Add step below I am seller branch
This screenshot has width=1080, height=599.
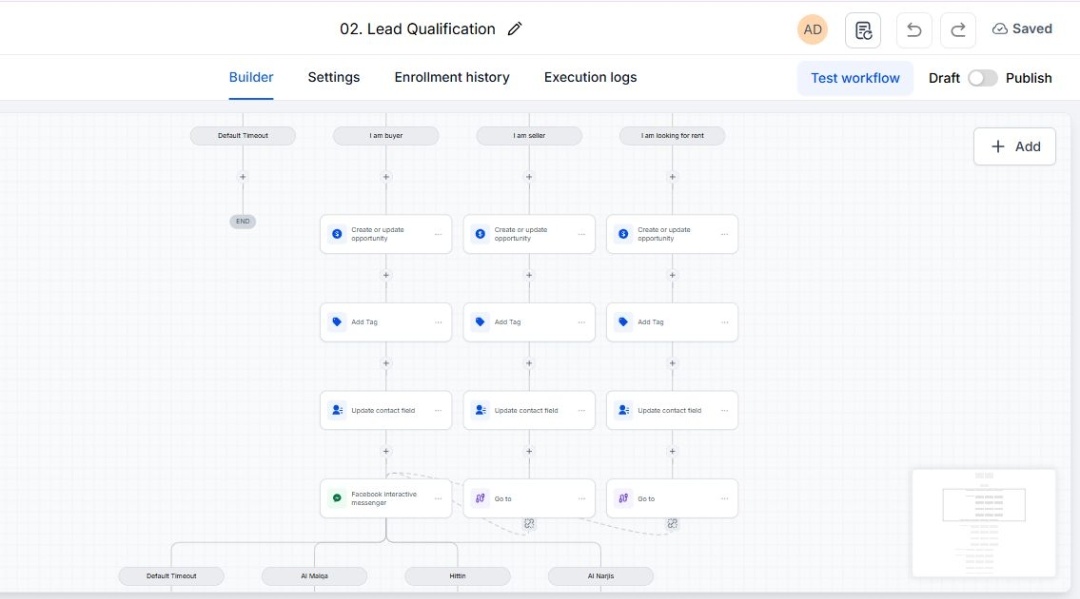[529, 177]
